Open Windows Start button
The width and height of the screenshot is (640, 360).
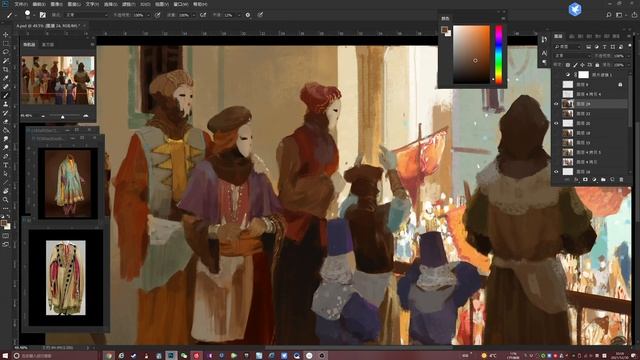pyautogui.click(x=5, y=356)
